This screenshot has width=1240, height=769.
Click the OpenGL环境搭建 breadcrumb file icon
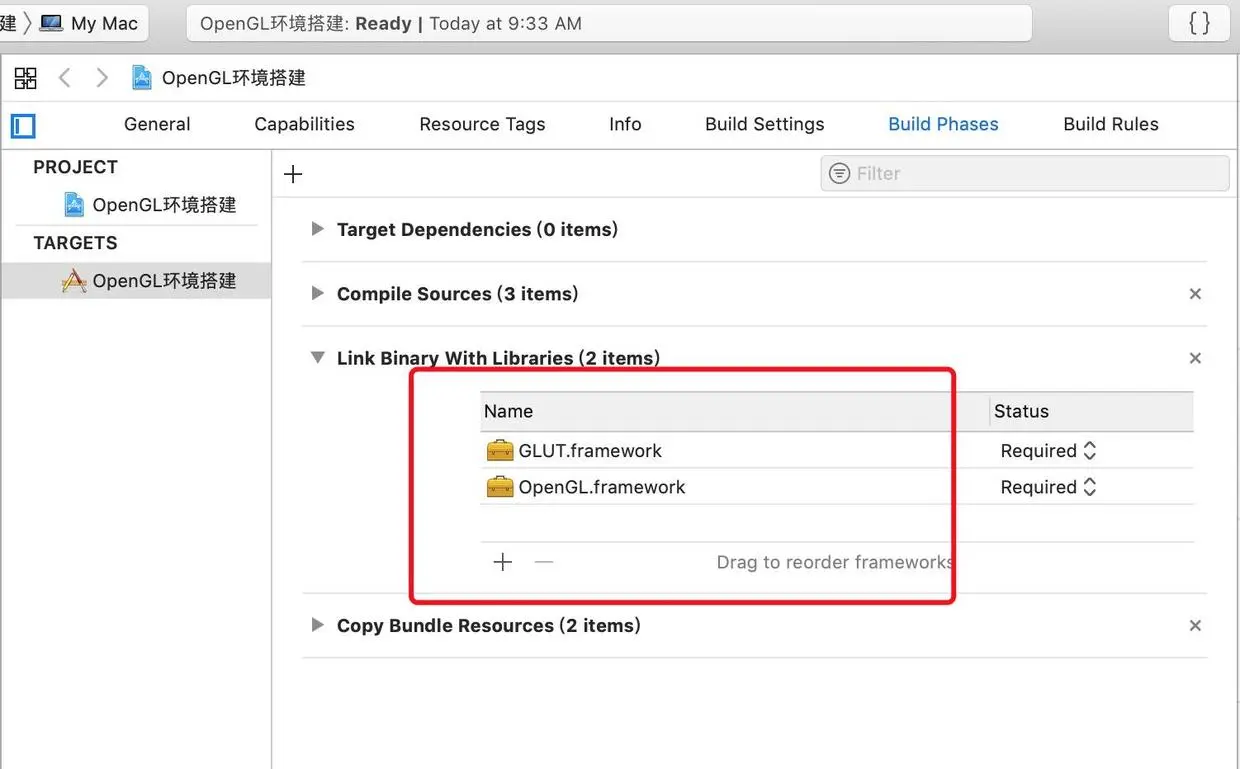tap(142, 78)
